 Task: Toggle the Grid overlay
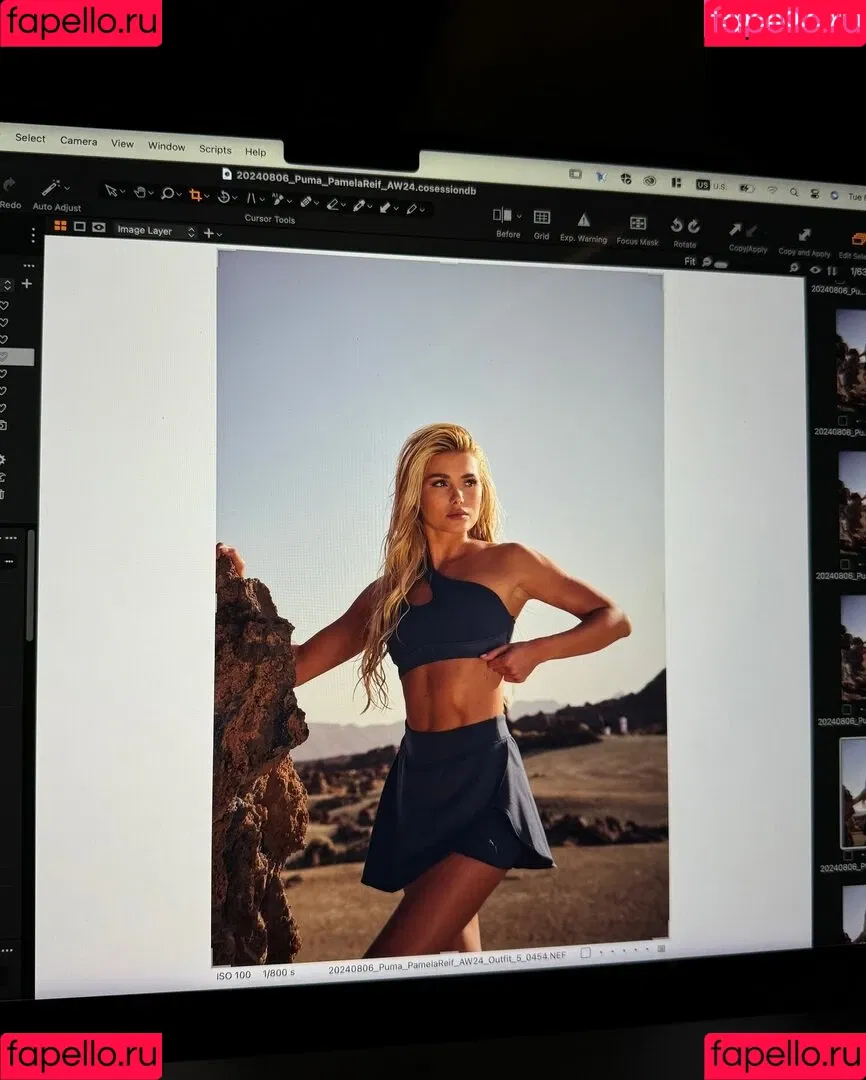(x=541, y=217)
